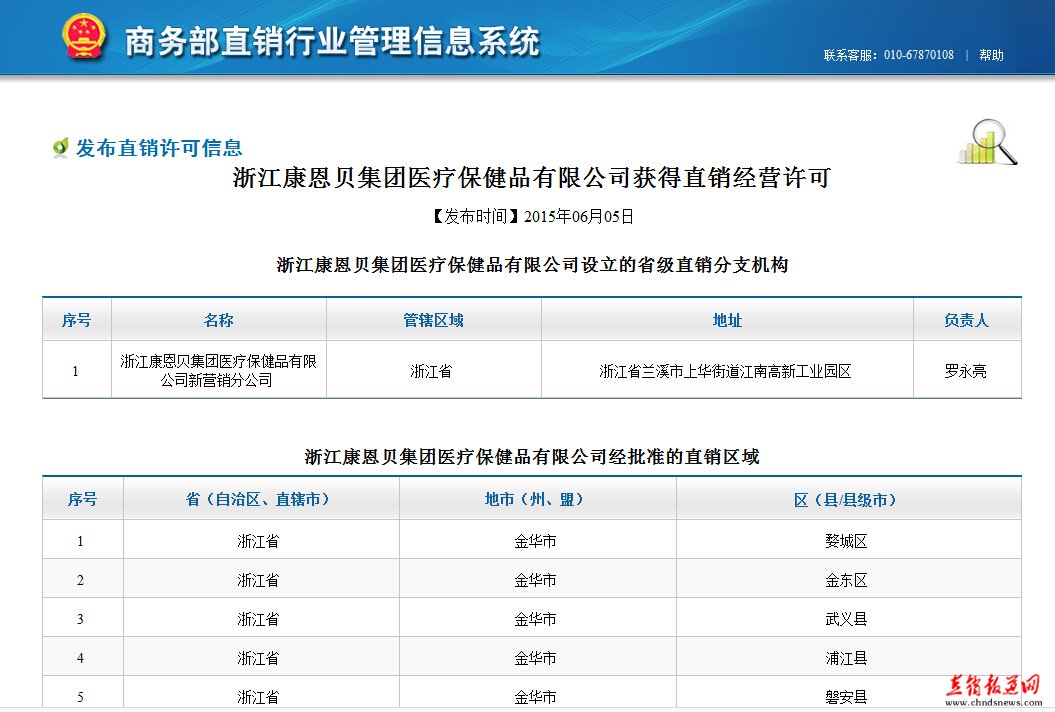Click the 发布直销许可信息 section heading
Image resolution: width=1055 pixels, height=712 pixels.
pos(159,147)
